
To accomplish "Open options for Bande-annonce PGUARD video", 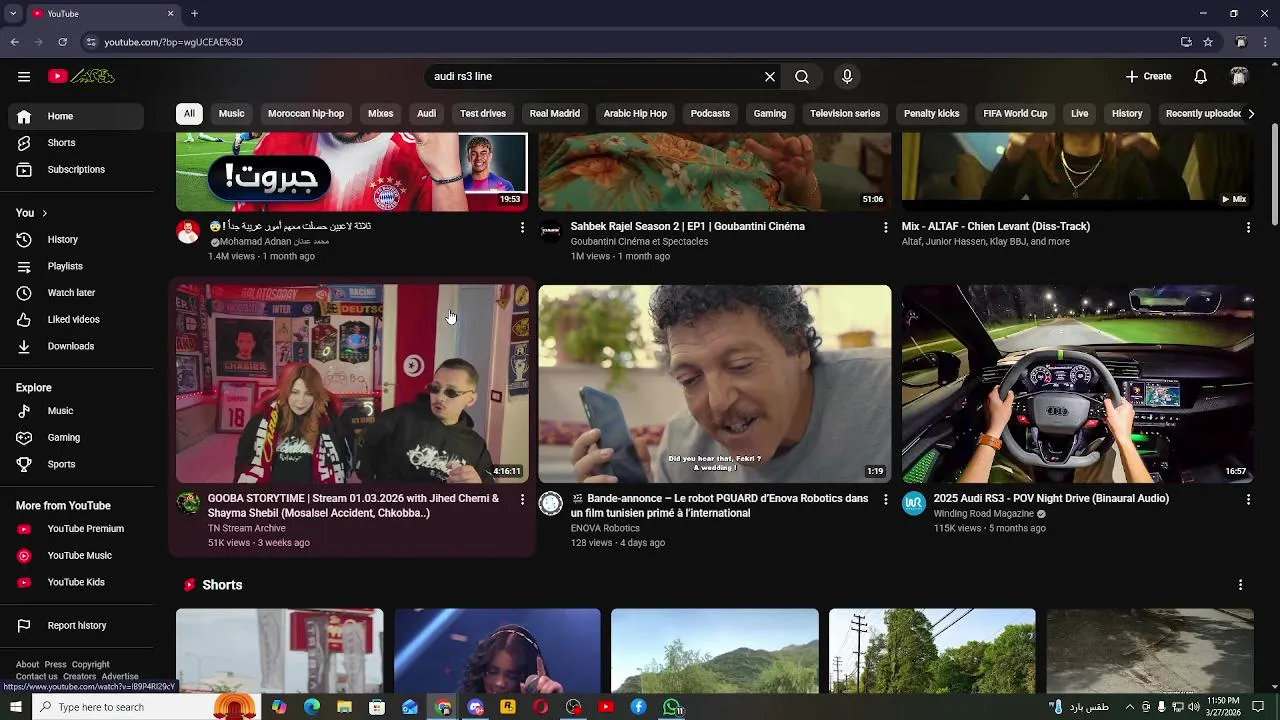I will point(885,499).
